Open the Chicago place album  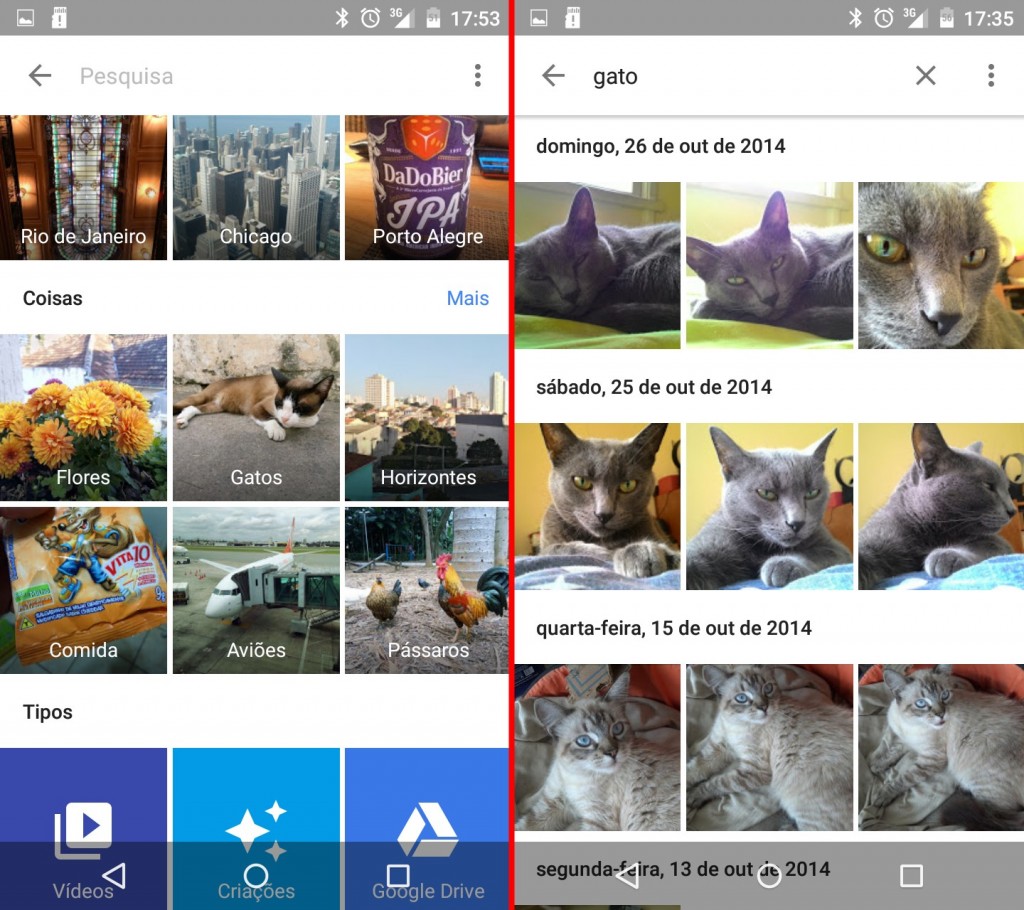click(256, 187)
